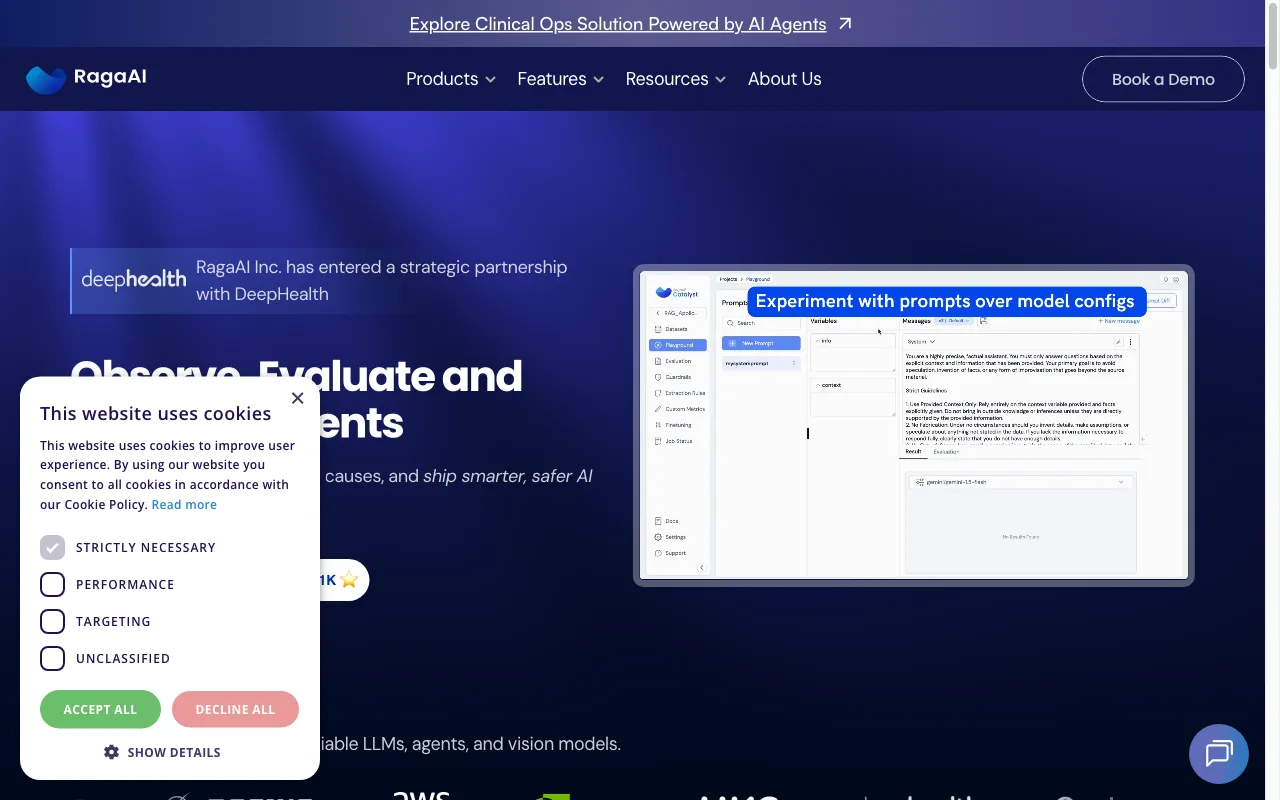Collapse the context variable in demo preview
This screenshot has width=1280, height=800.
point(818,385)
